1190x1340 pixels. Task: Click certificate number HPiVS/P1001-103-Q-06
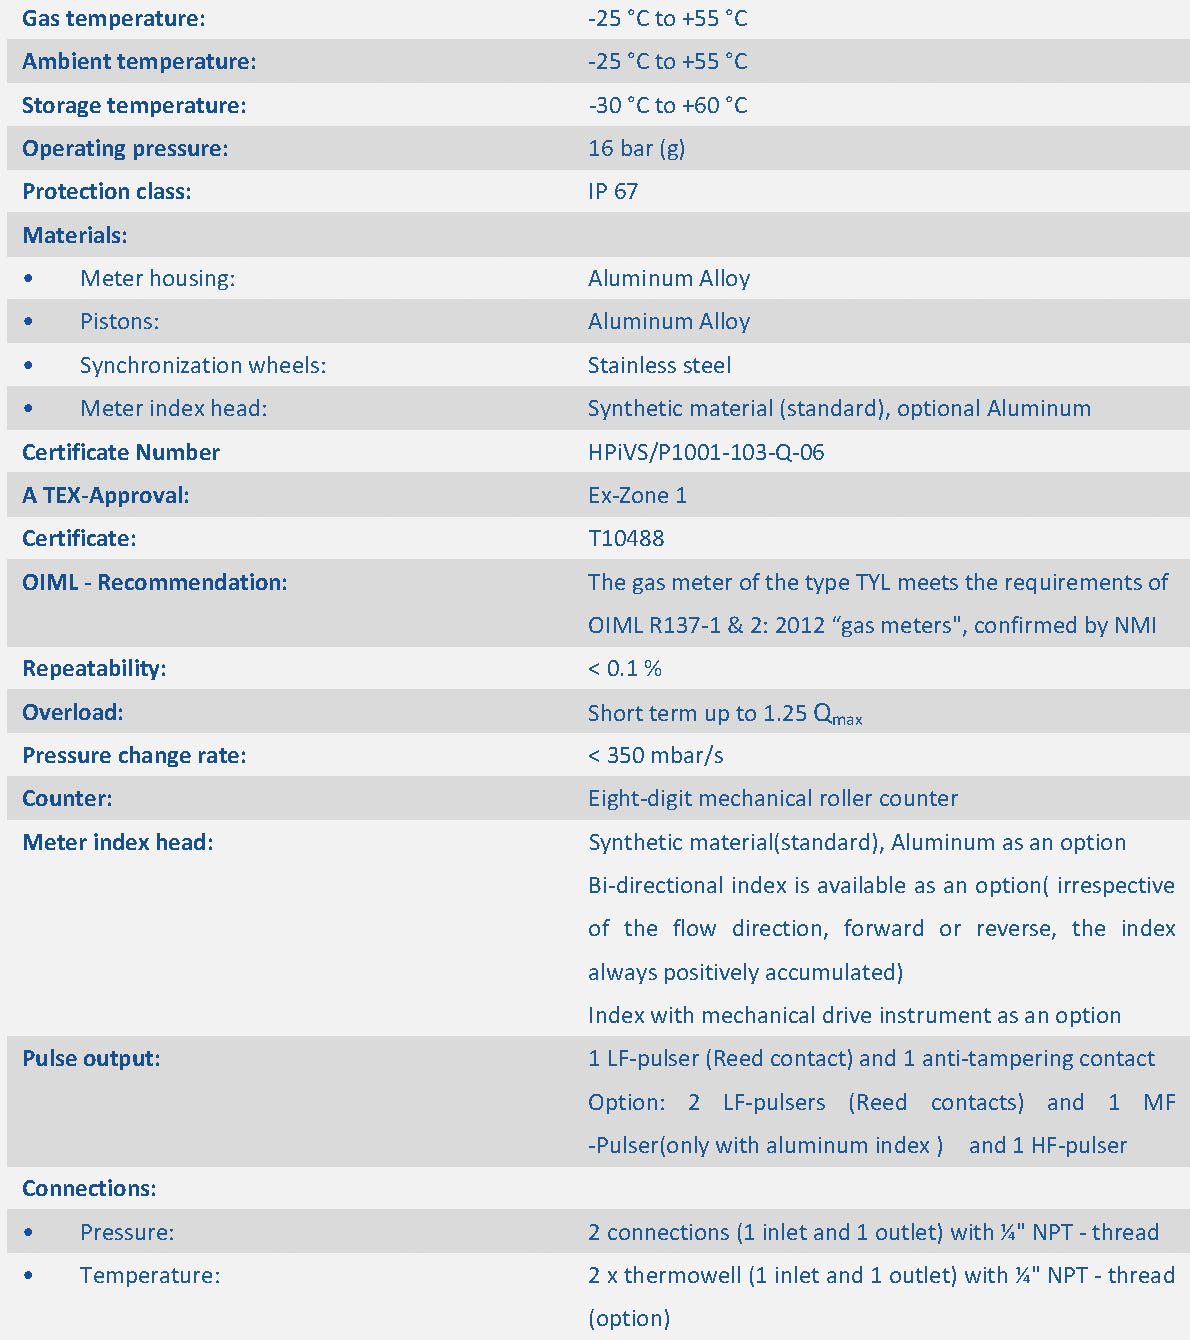click(706, 452)
